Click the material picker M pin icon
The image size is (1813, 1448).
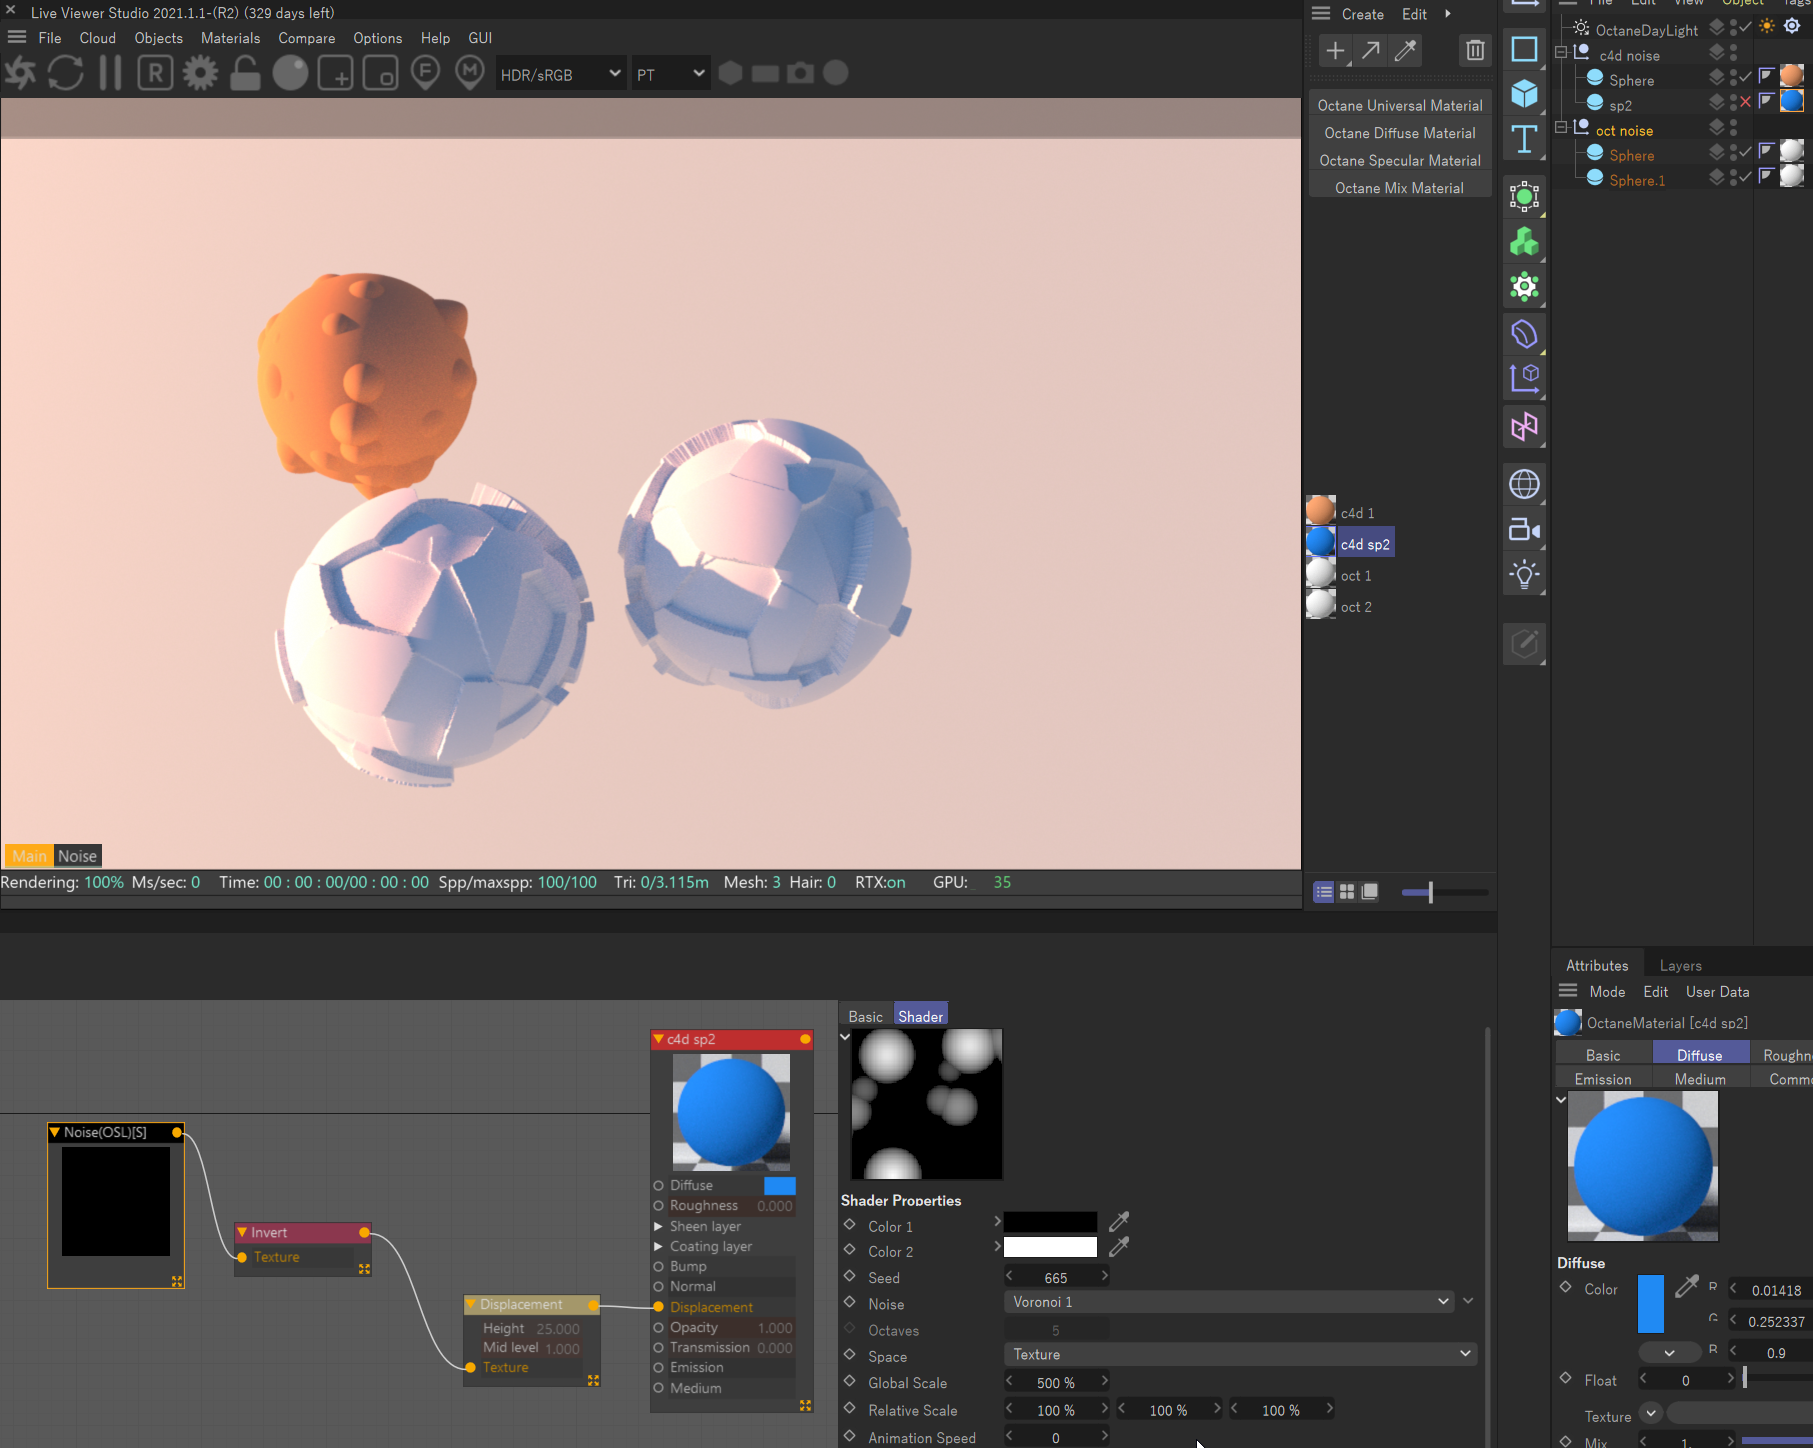pyautogui.click(x=470, y=73)
